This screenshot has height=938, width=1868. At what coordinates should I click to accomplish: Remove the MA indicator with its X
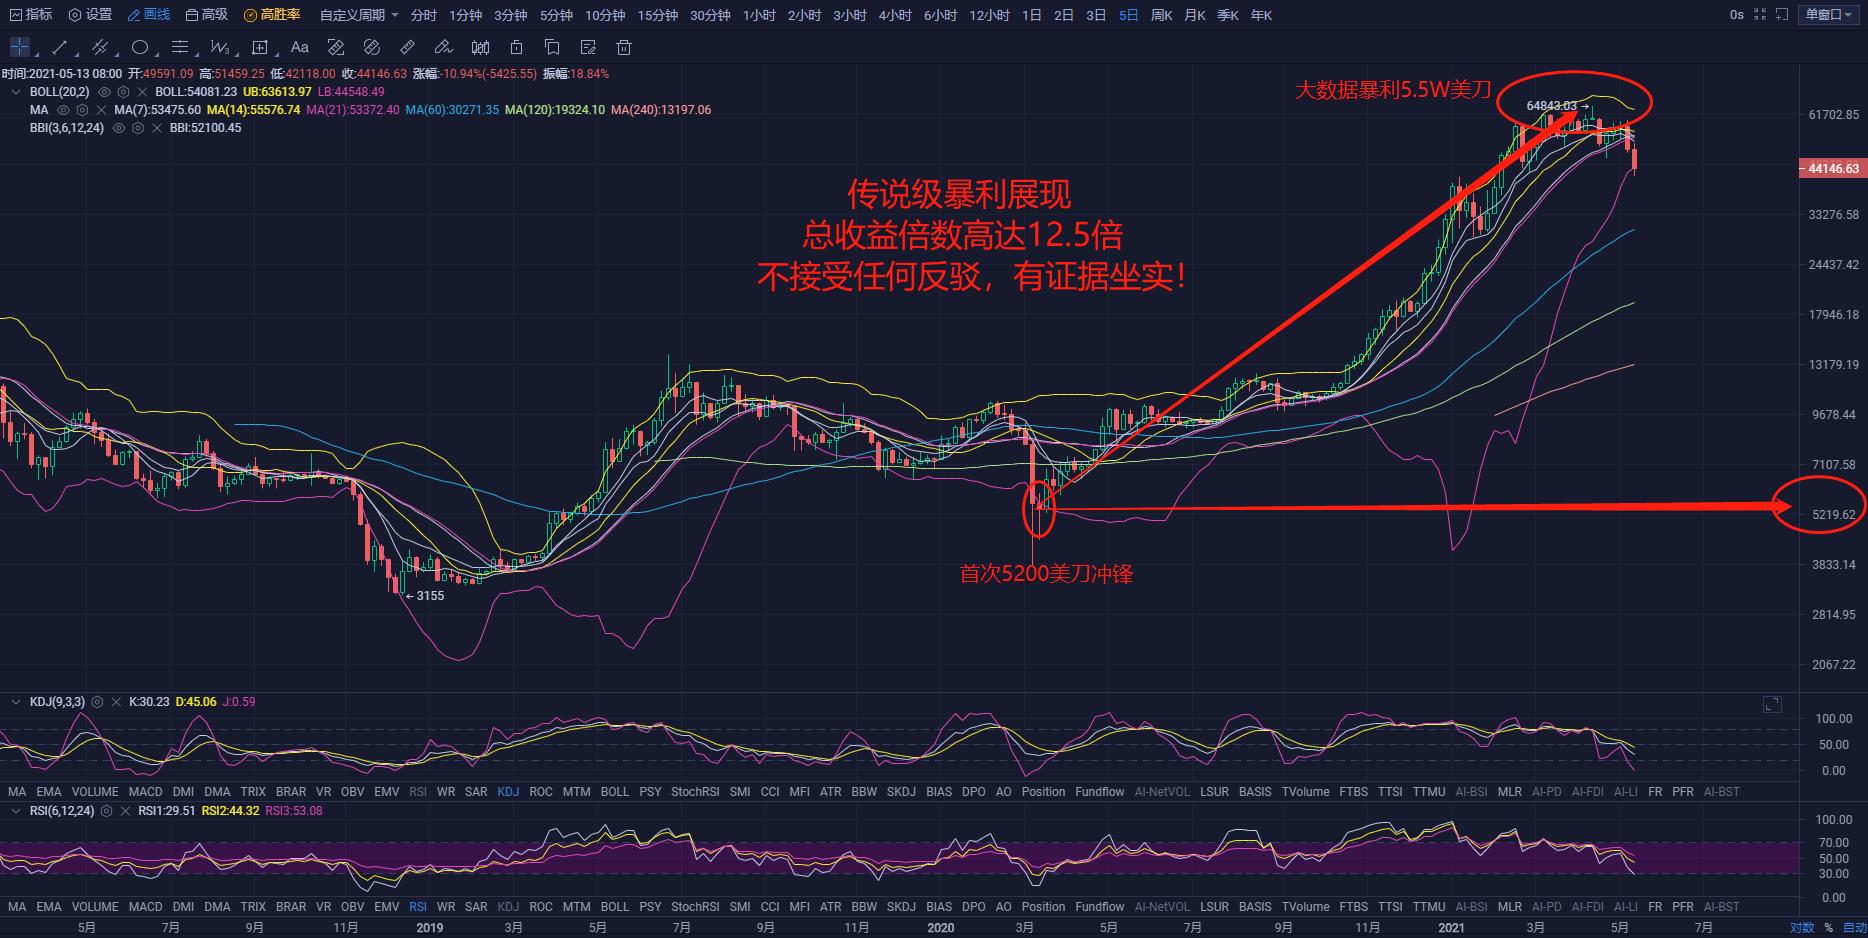pos(101,110)
